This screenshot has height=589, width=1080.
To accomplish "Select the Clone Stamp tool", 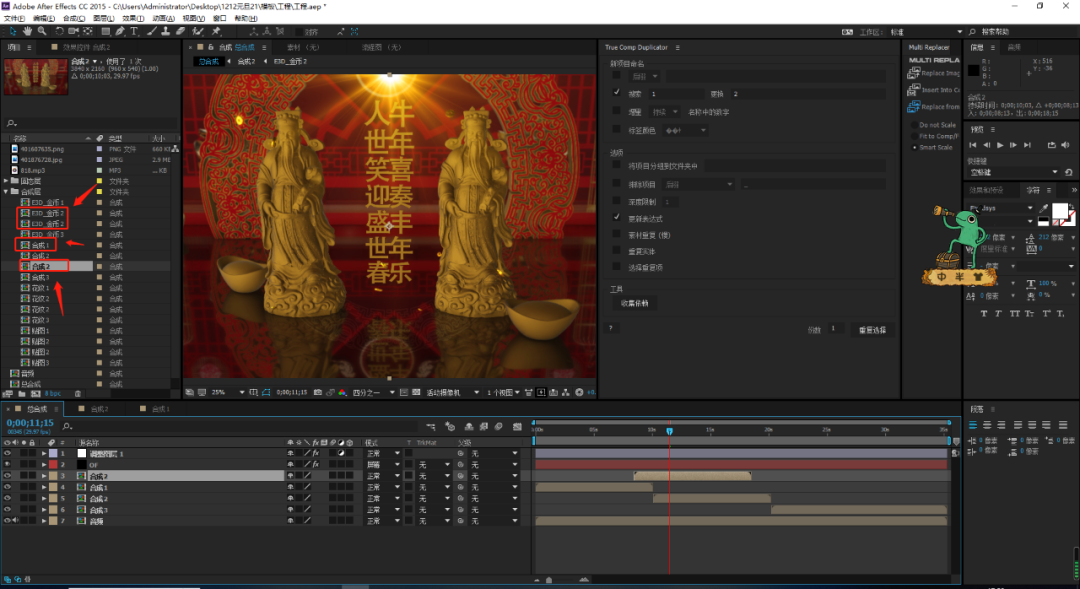I will 165,32.
